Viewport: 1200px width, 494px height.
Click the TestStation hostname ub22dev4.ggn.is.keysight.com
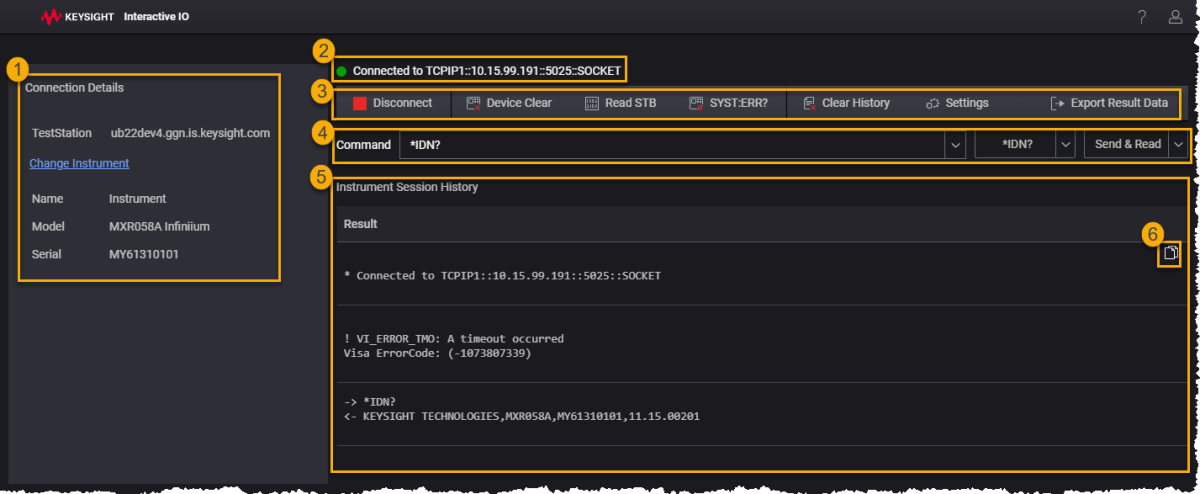190,133
